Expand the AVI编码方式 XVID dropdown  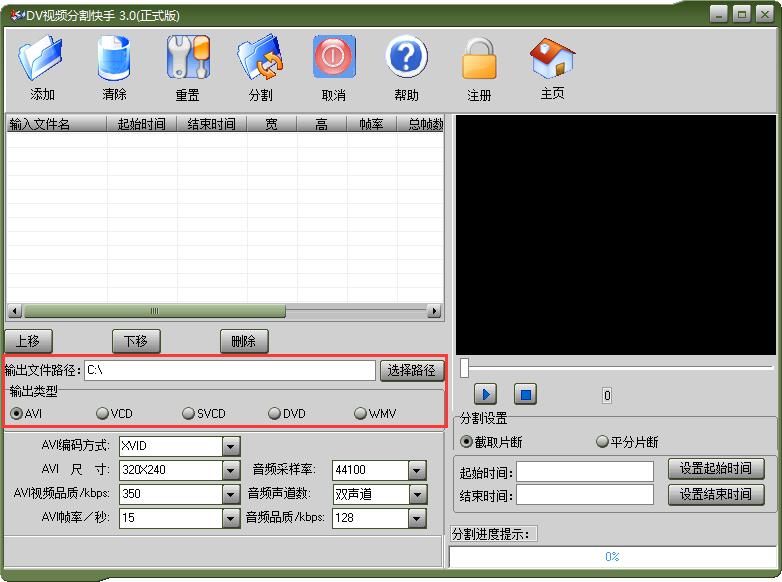pos(231,446)
